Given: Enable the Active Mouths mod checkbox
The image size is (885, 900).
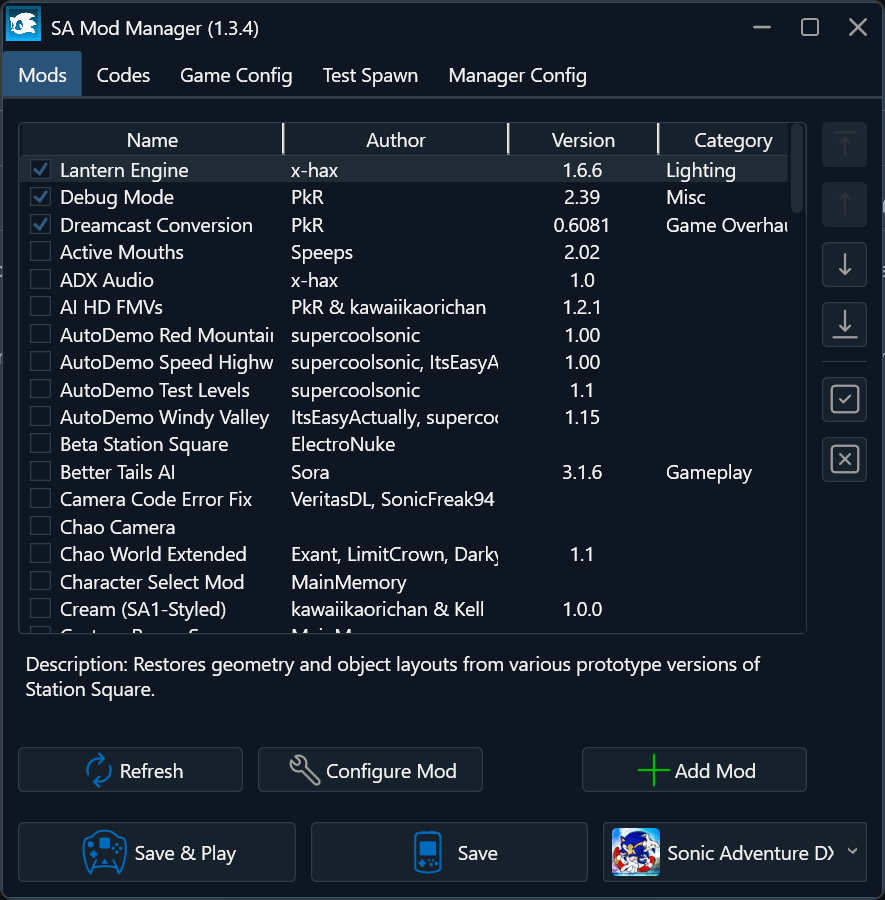Looking at the screenshot, I should pyautogui.click(x=41, y=252).
